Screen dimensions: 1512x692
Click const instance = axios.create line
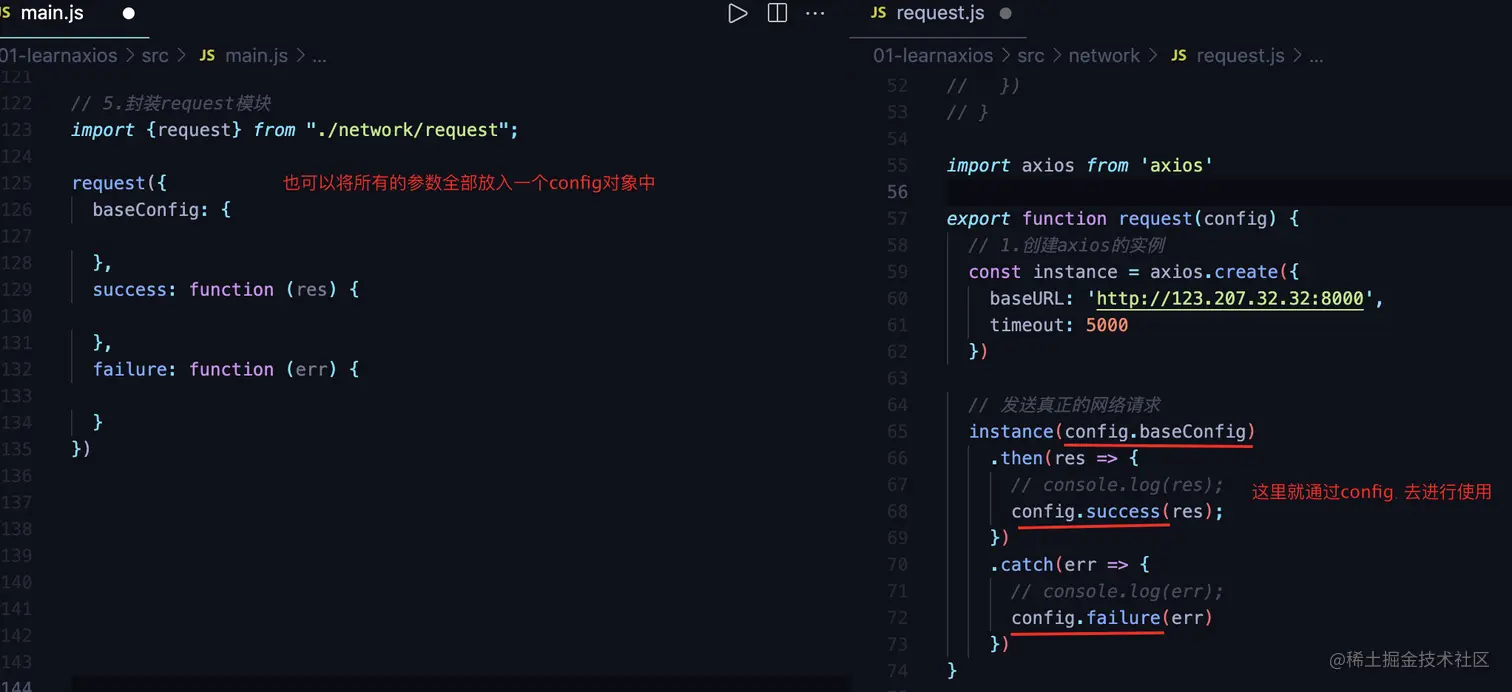1133,272
